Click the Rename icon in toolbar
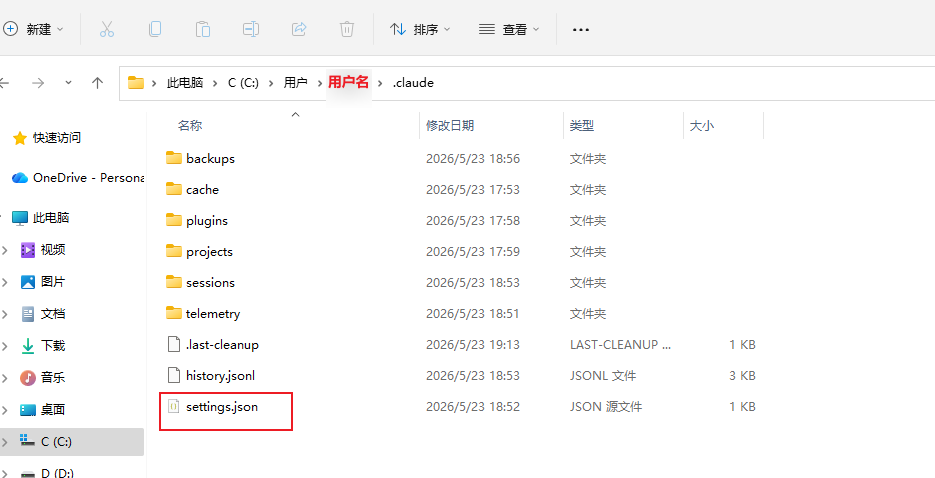 [x=251, y=29]
